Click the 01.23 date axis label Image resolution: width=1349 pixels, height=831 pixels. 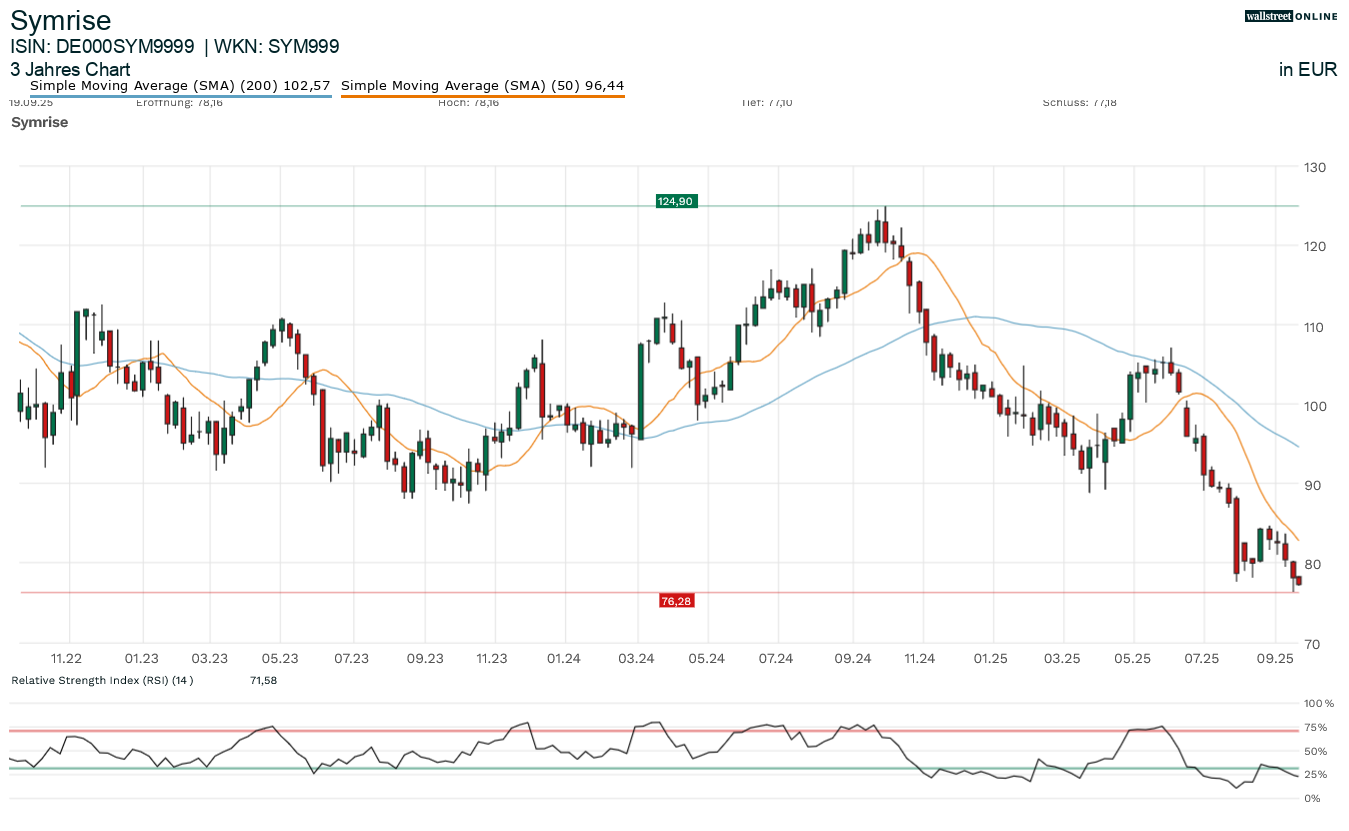click(x=142, y=658)
